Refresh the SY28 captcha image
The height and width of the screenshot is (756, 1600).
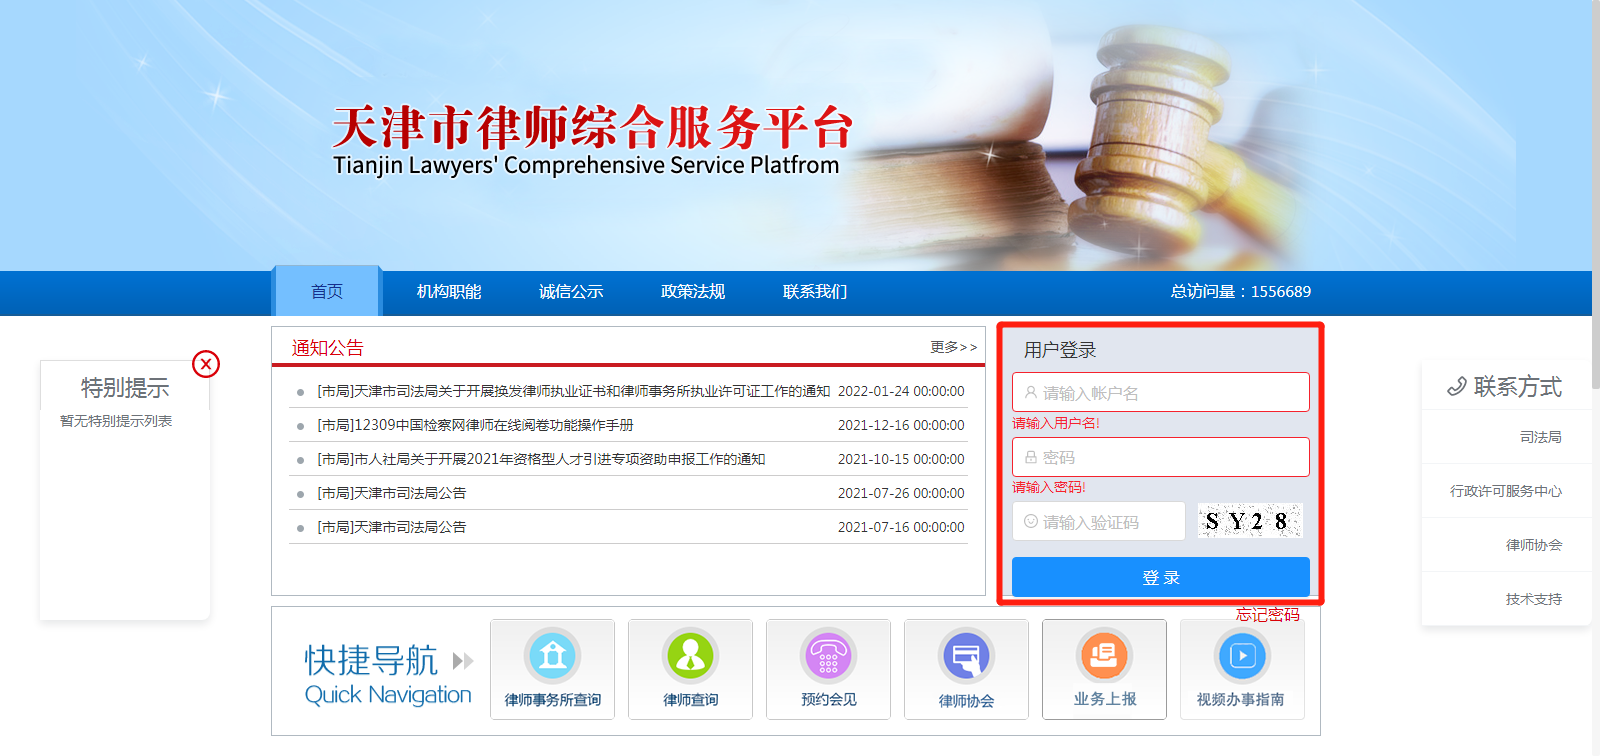tap(1250, 521)
